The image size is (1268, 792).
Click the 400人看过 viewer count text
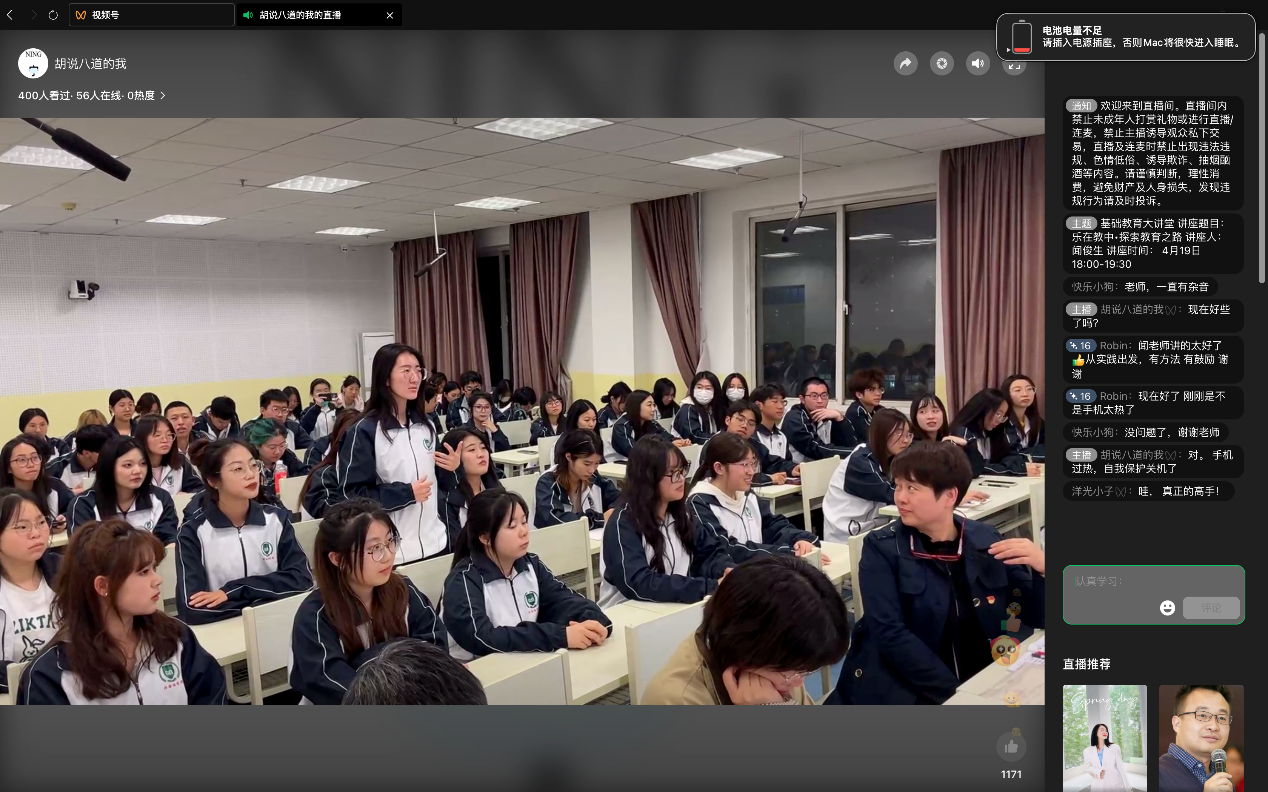tap(43, 96)
